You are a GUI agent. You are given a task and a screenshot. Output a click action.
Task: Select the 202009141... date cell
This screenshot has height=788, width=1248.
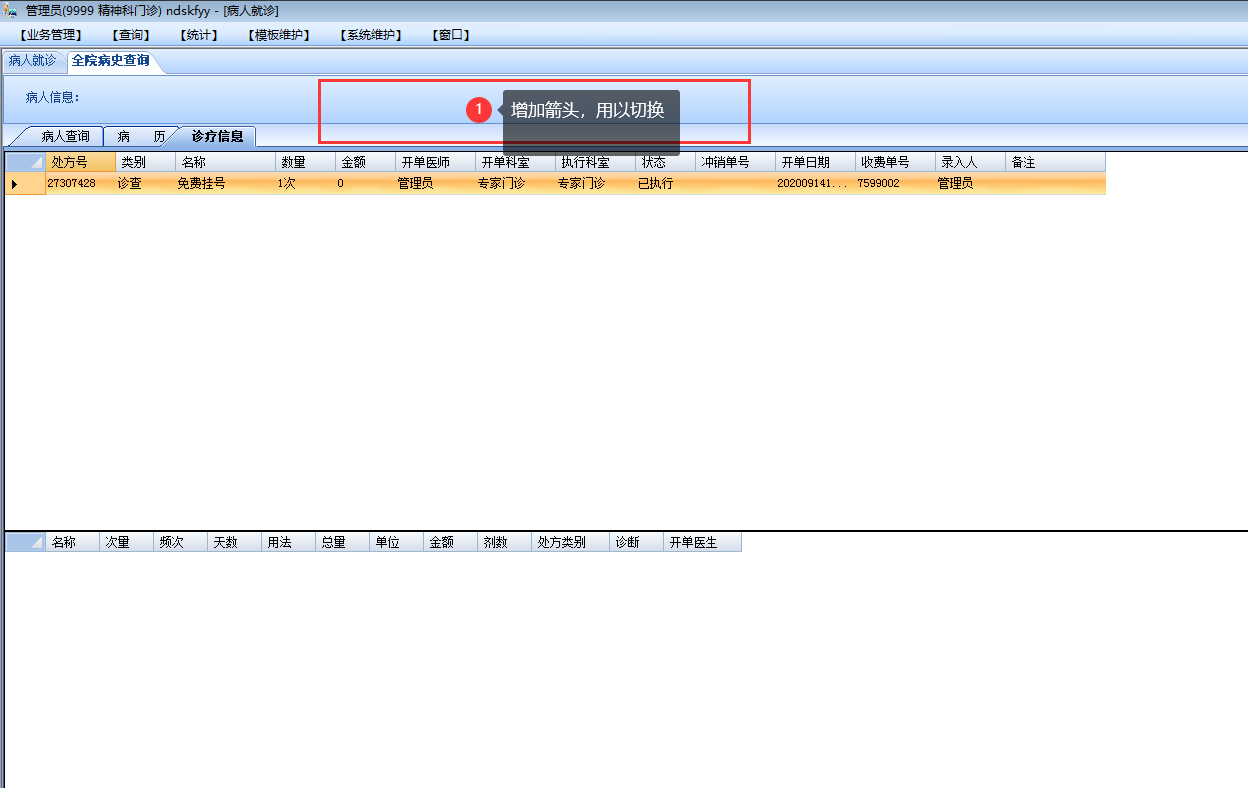(815, 184)
